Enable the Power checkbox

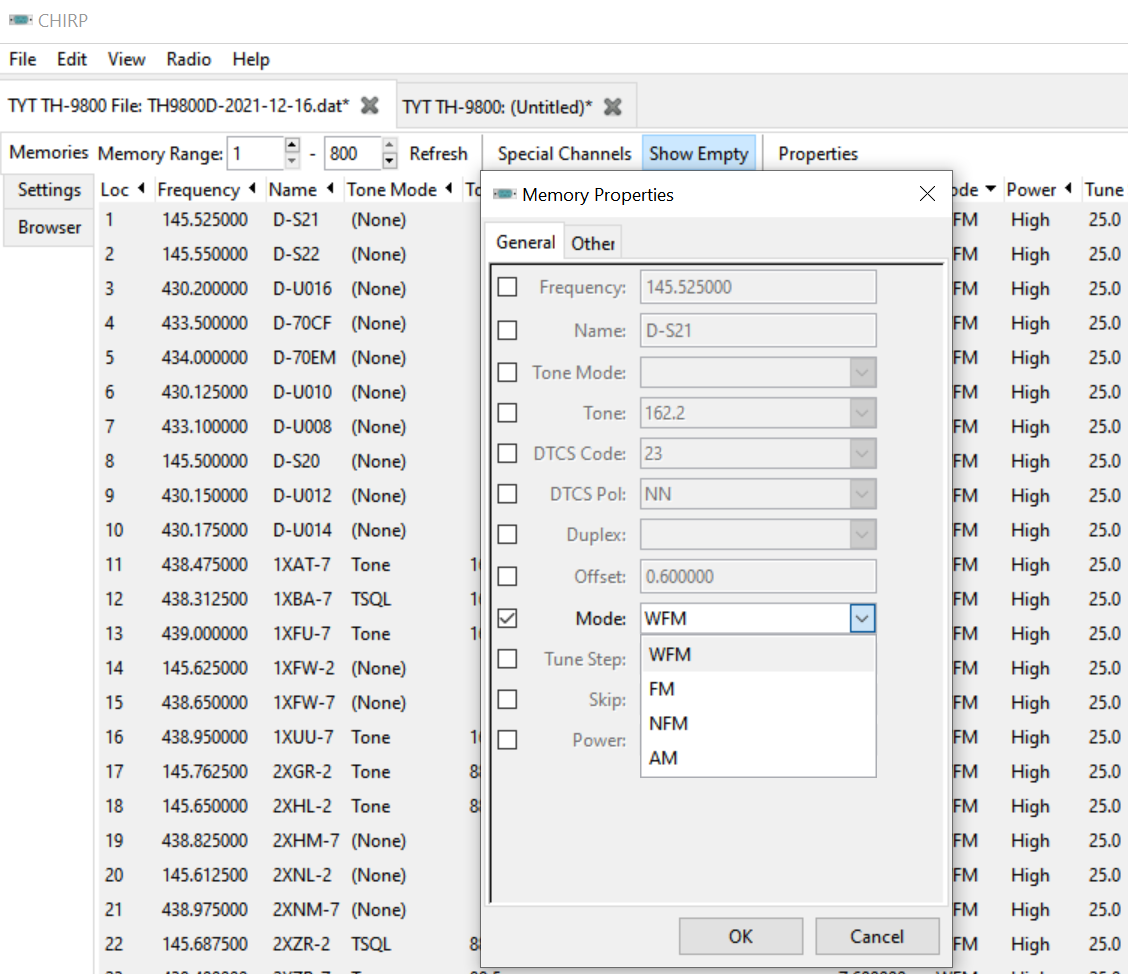[x=507, y=739]
